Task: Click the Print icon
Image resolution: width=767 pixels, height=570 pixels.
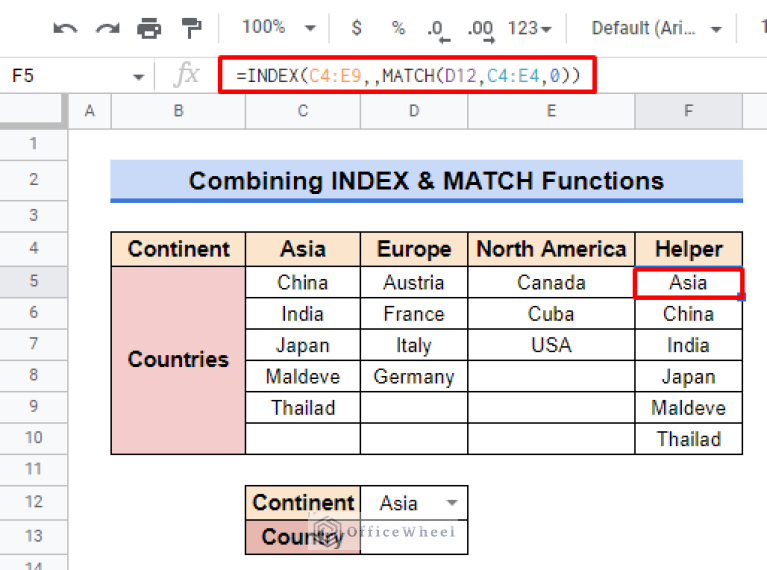Action: pyautogui.click(x=149, y=28)
